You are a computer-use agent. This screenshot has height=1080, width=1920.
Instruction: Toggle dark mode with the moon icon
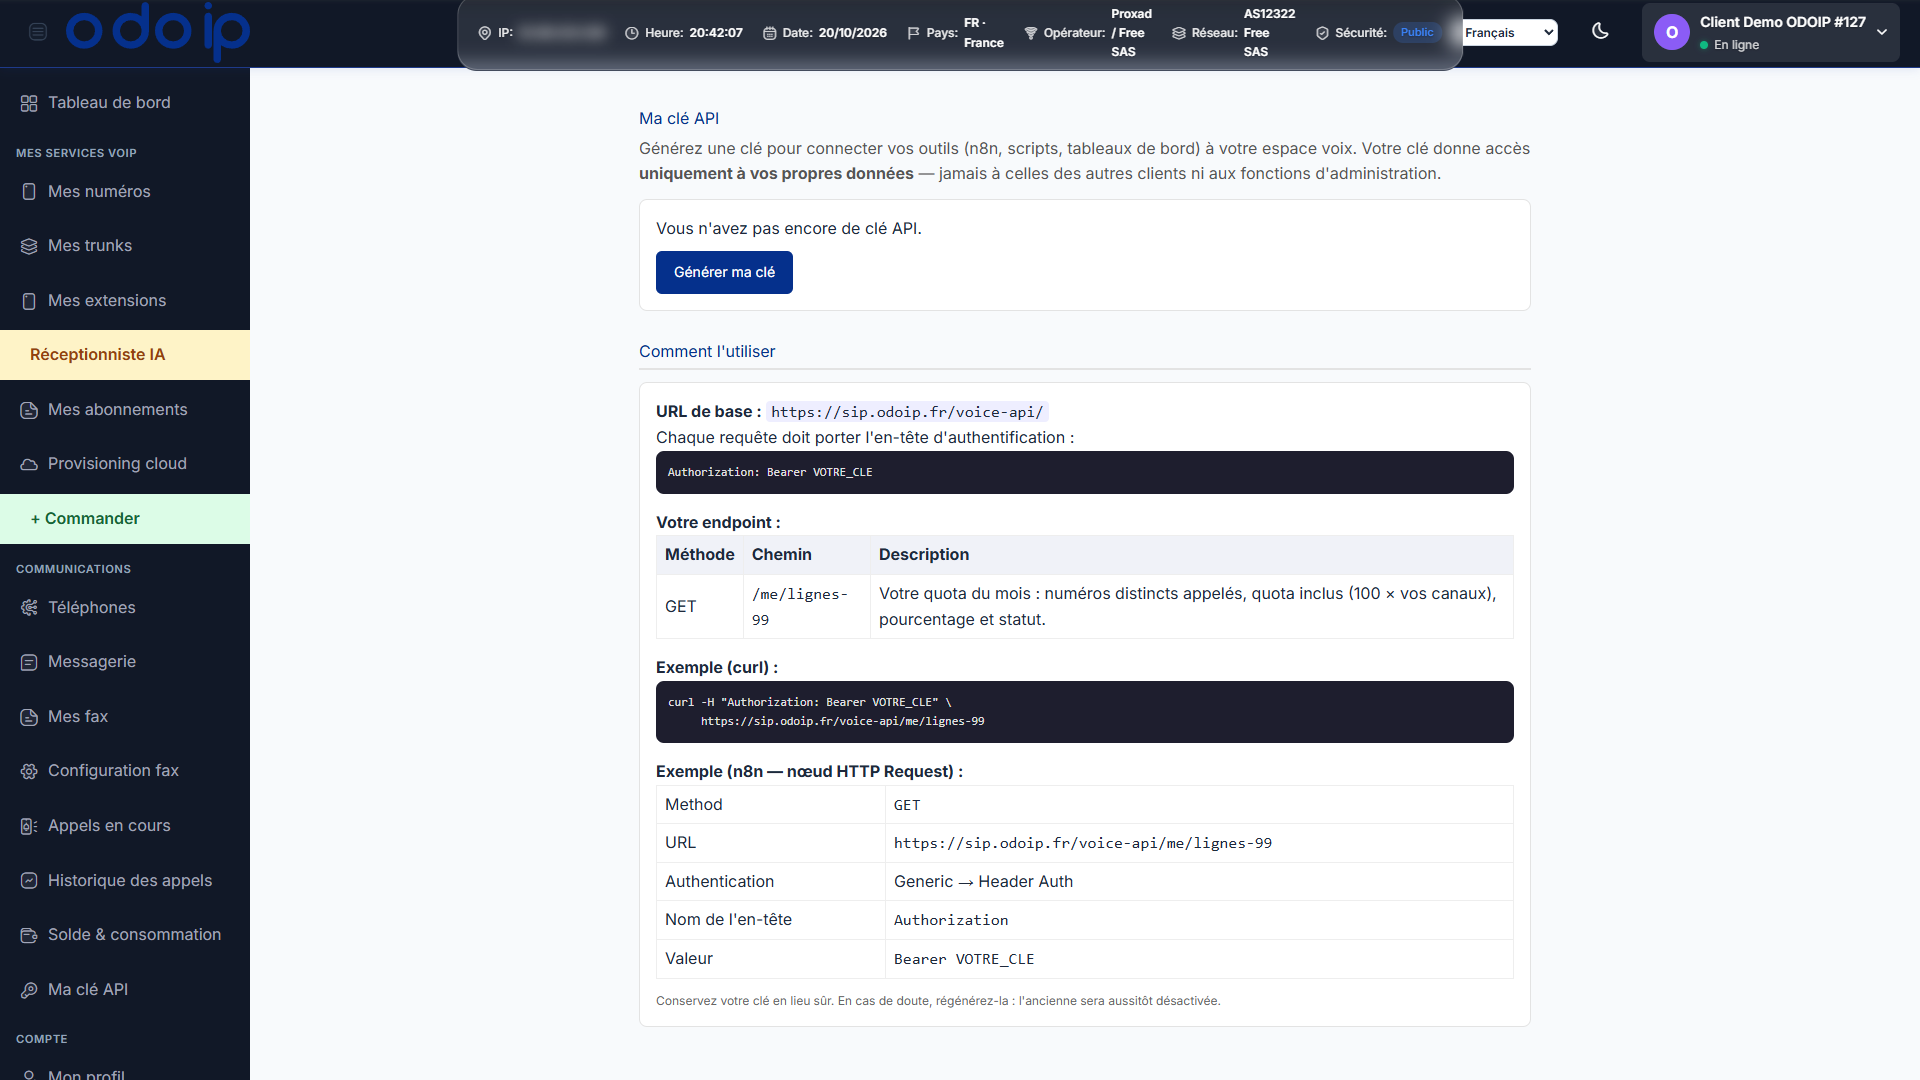click(1600, 31)
